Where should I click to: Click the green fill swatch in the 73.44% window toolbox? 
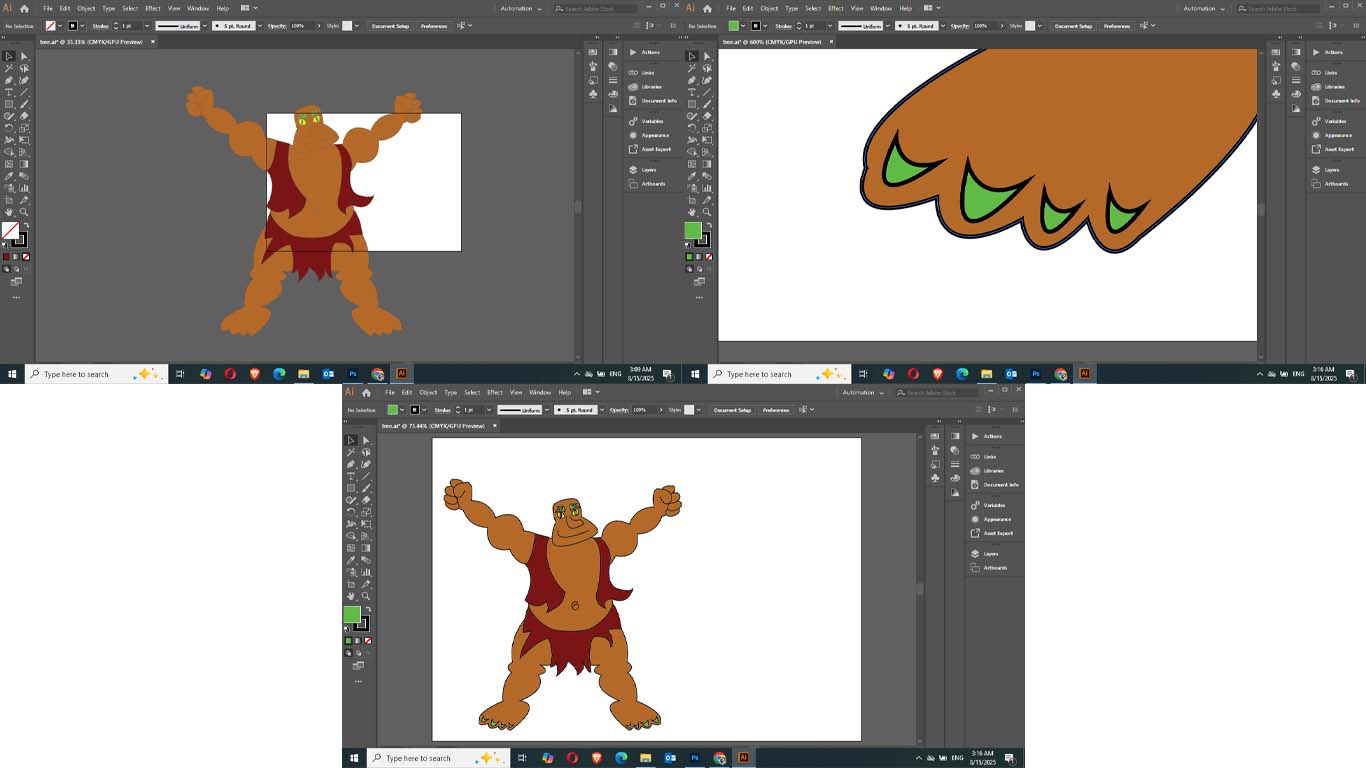tap(352, 614)
